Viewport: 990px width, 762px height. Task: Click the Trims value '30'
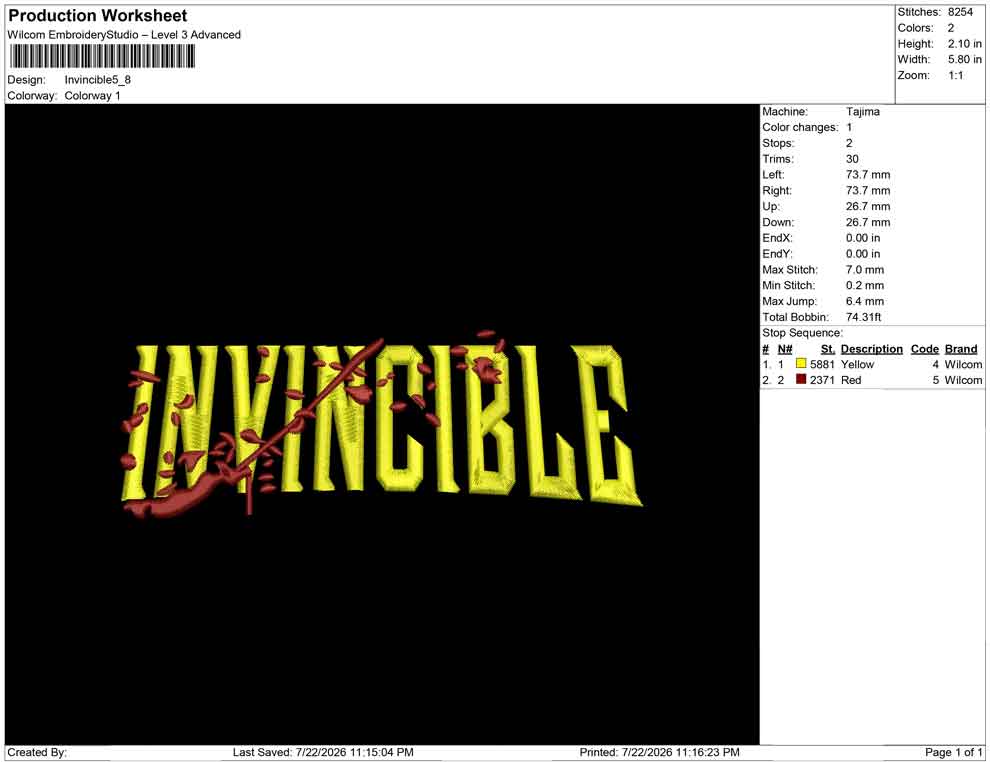click(x=852, y=158)
